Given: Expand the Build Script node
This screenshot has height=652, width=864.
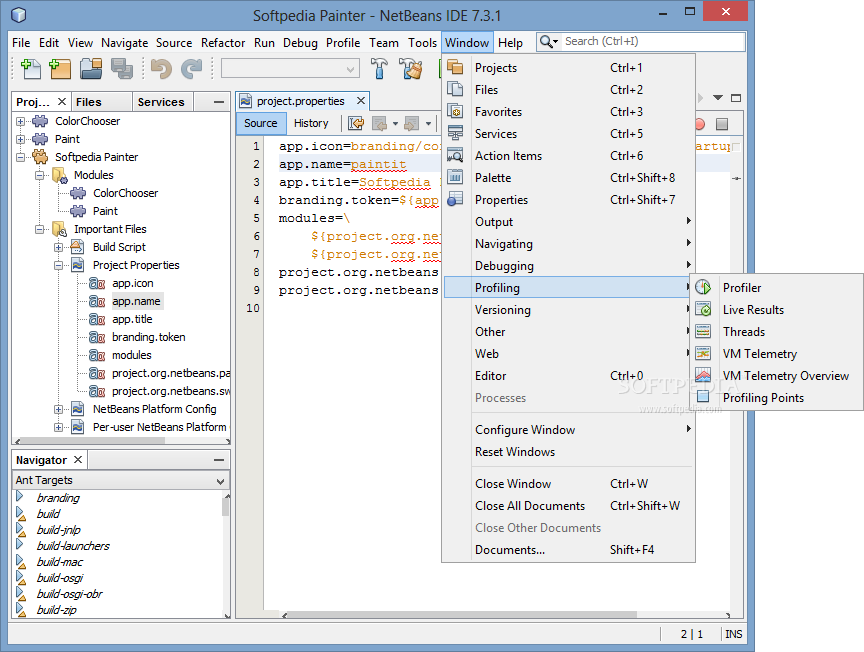Looking at the screenshot, I should 58,247.
